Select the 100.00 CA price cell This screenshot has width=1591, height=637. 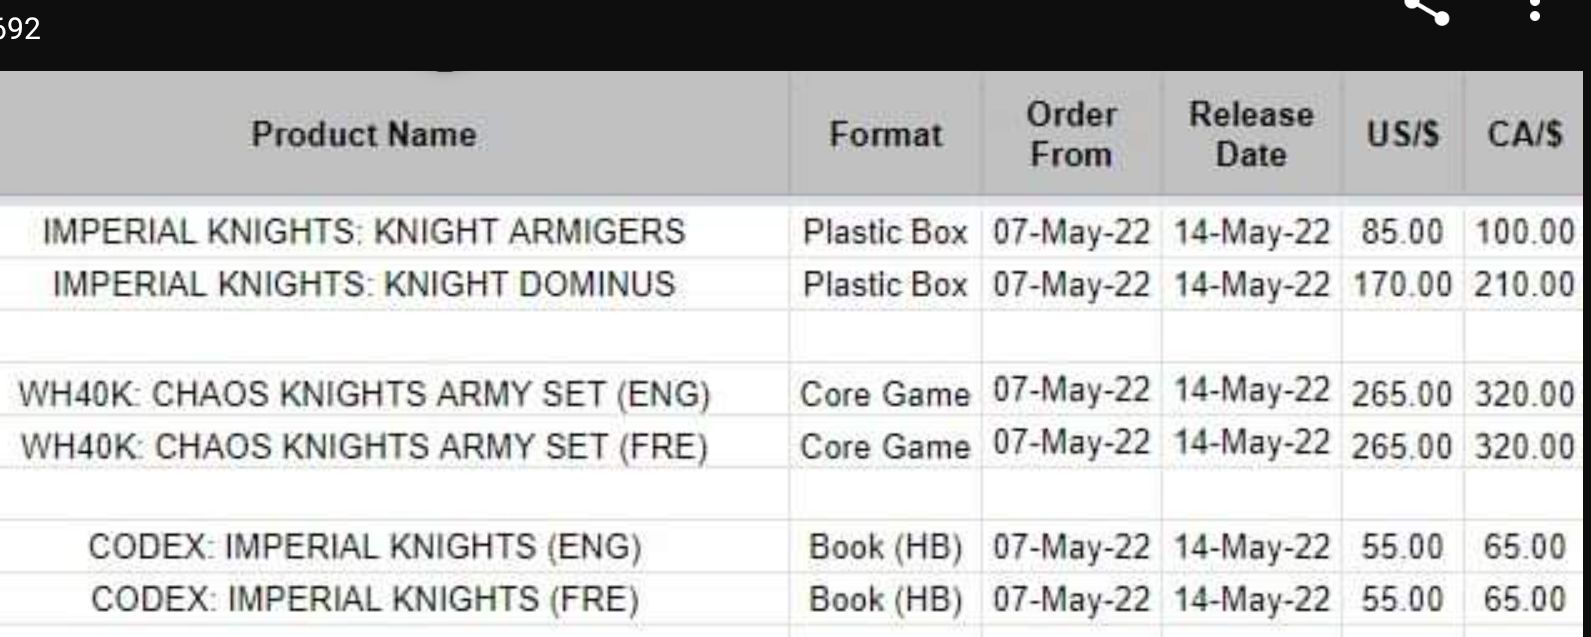pos(1523,232)
